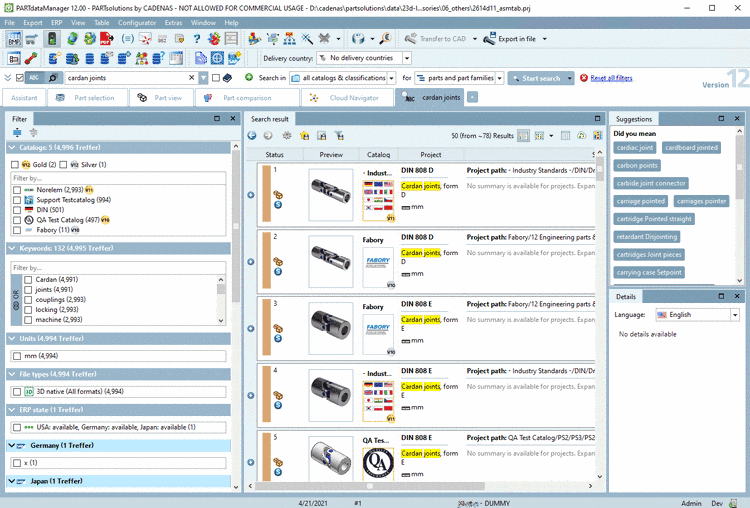Click the blue book icon beside search field
The height and width of the screenshot is (508, 750).
click(228, 77)
